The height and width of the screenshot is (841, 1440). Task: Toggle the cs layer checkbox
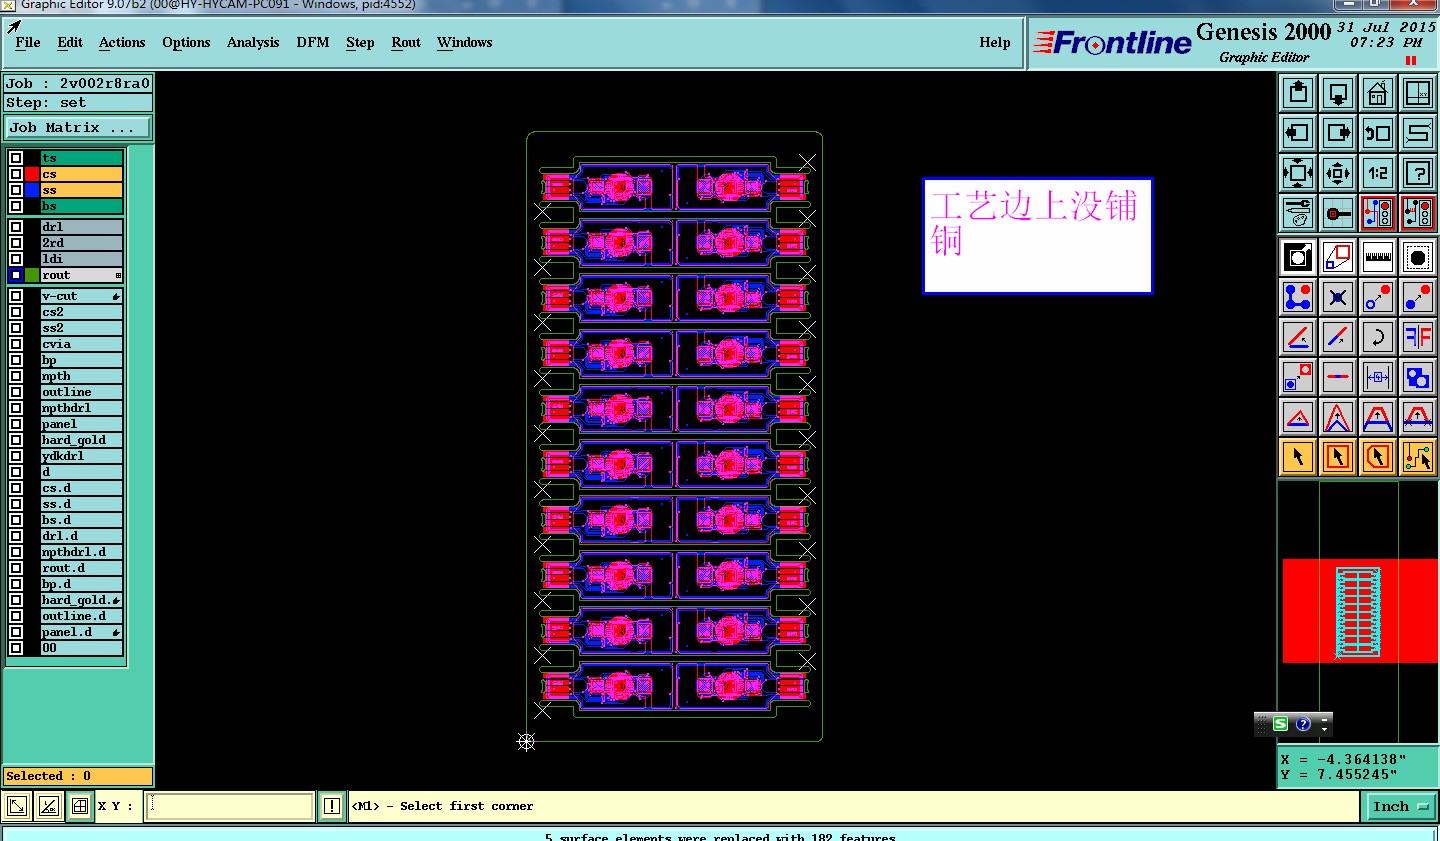coord(16,174)
